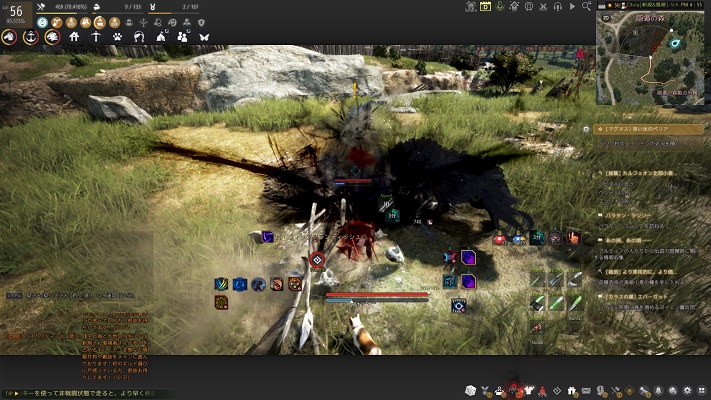This screenshot has width=711, height=400.
Task: Click the red HP potion quickslot
Action: [x=499, y=238]
